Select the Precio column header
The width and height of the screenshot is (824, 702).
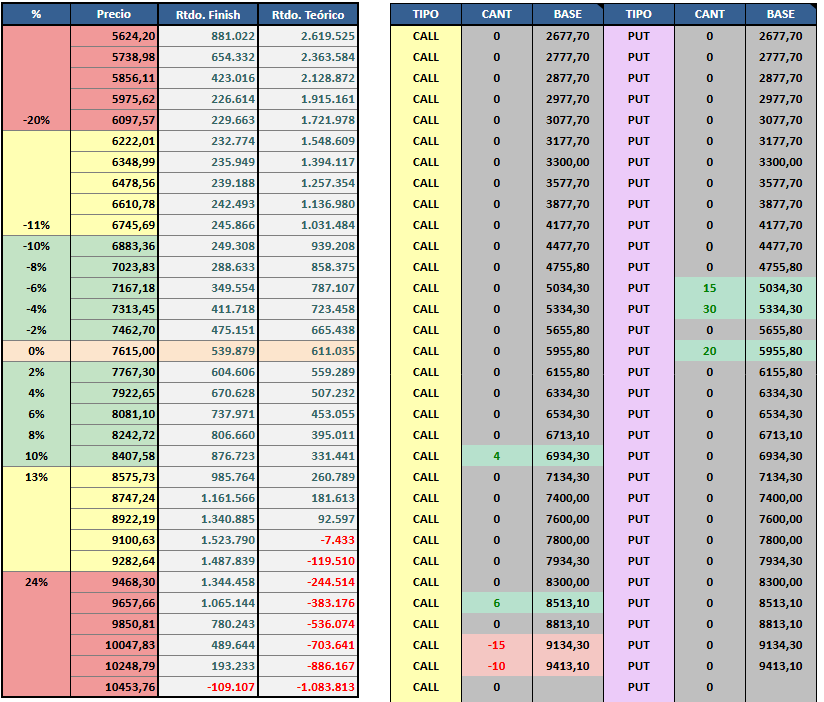(114, 14)
